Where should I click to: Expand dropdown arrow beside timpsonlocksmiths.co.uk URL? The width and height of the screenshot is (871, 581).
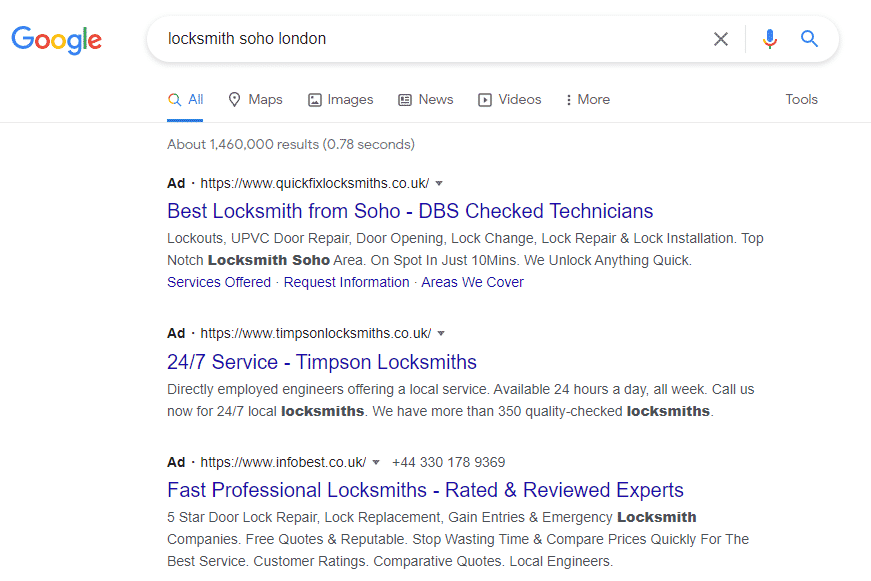[x=441, y=334]
